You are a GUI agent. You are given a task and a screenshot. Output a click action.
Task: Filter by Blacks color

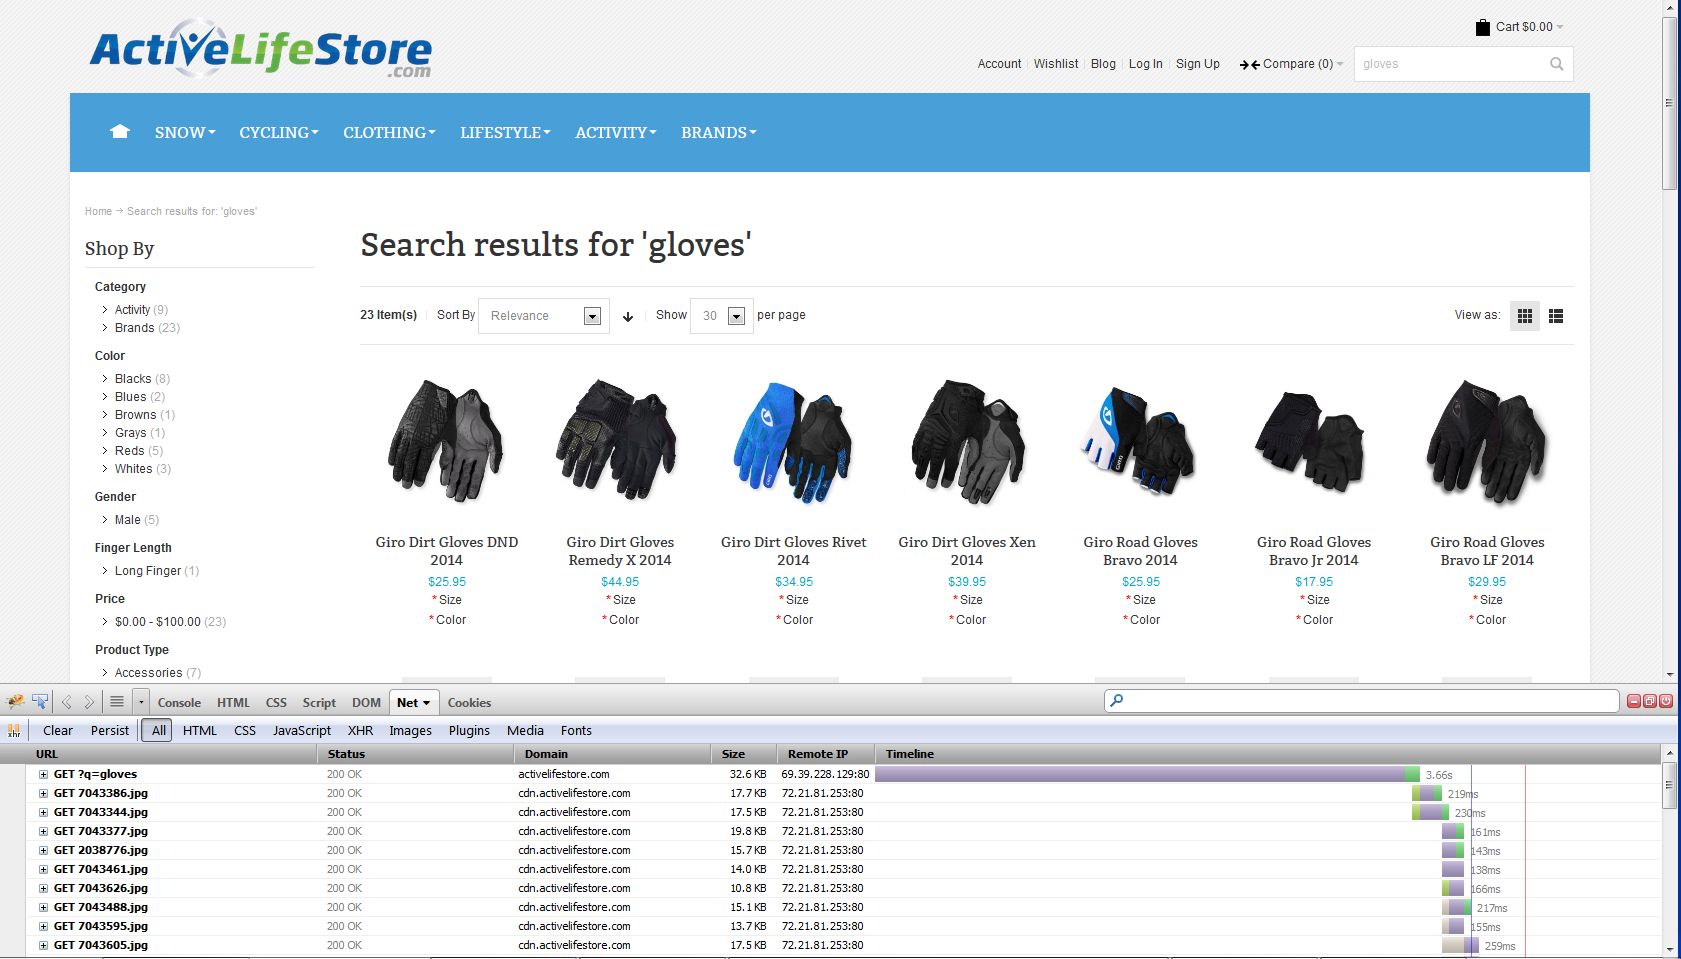click(x=133, y=379)
